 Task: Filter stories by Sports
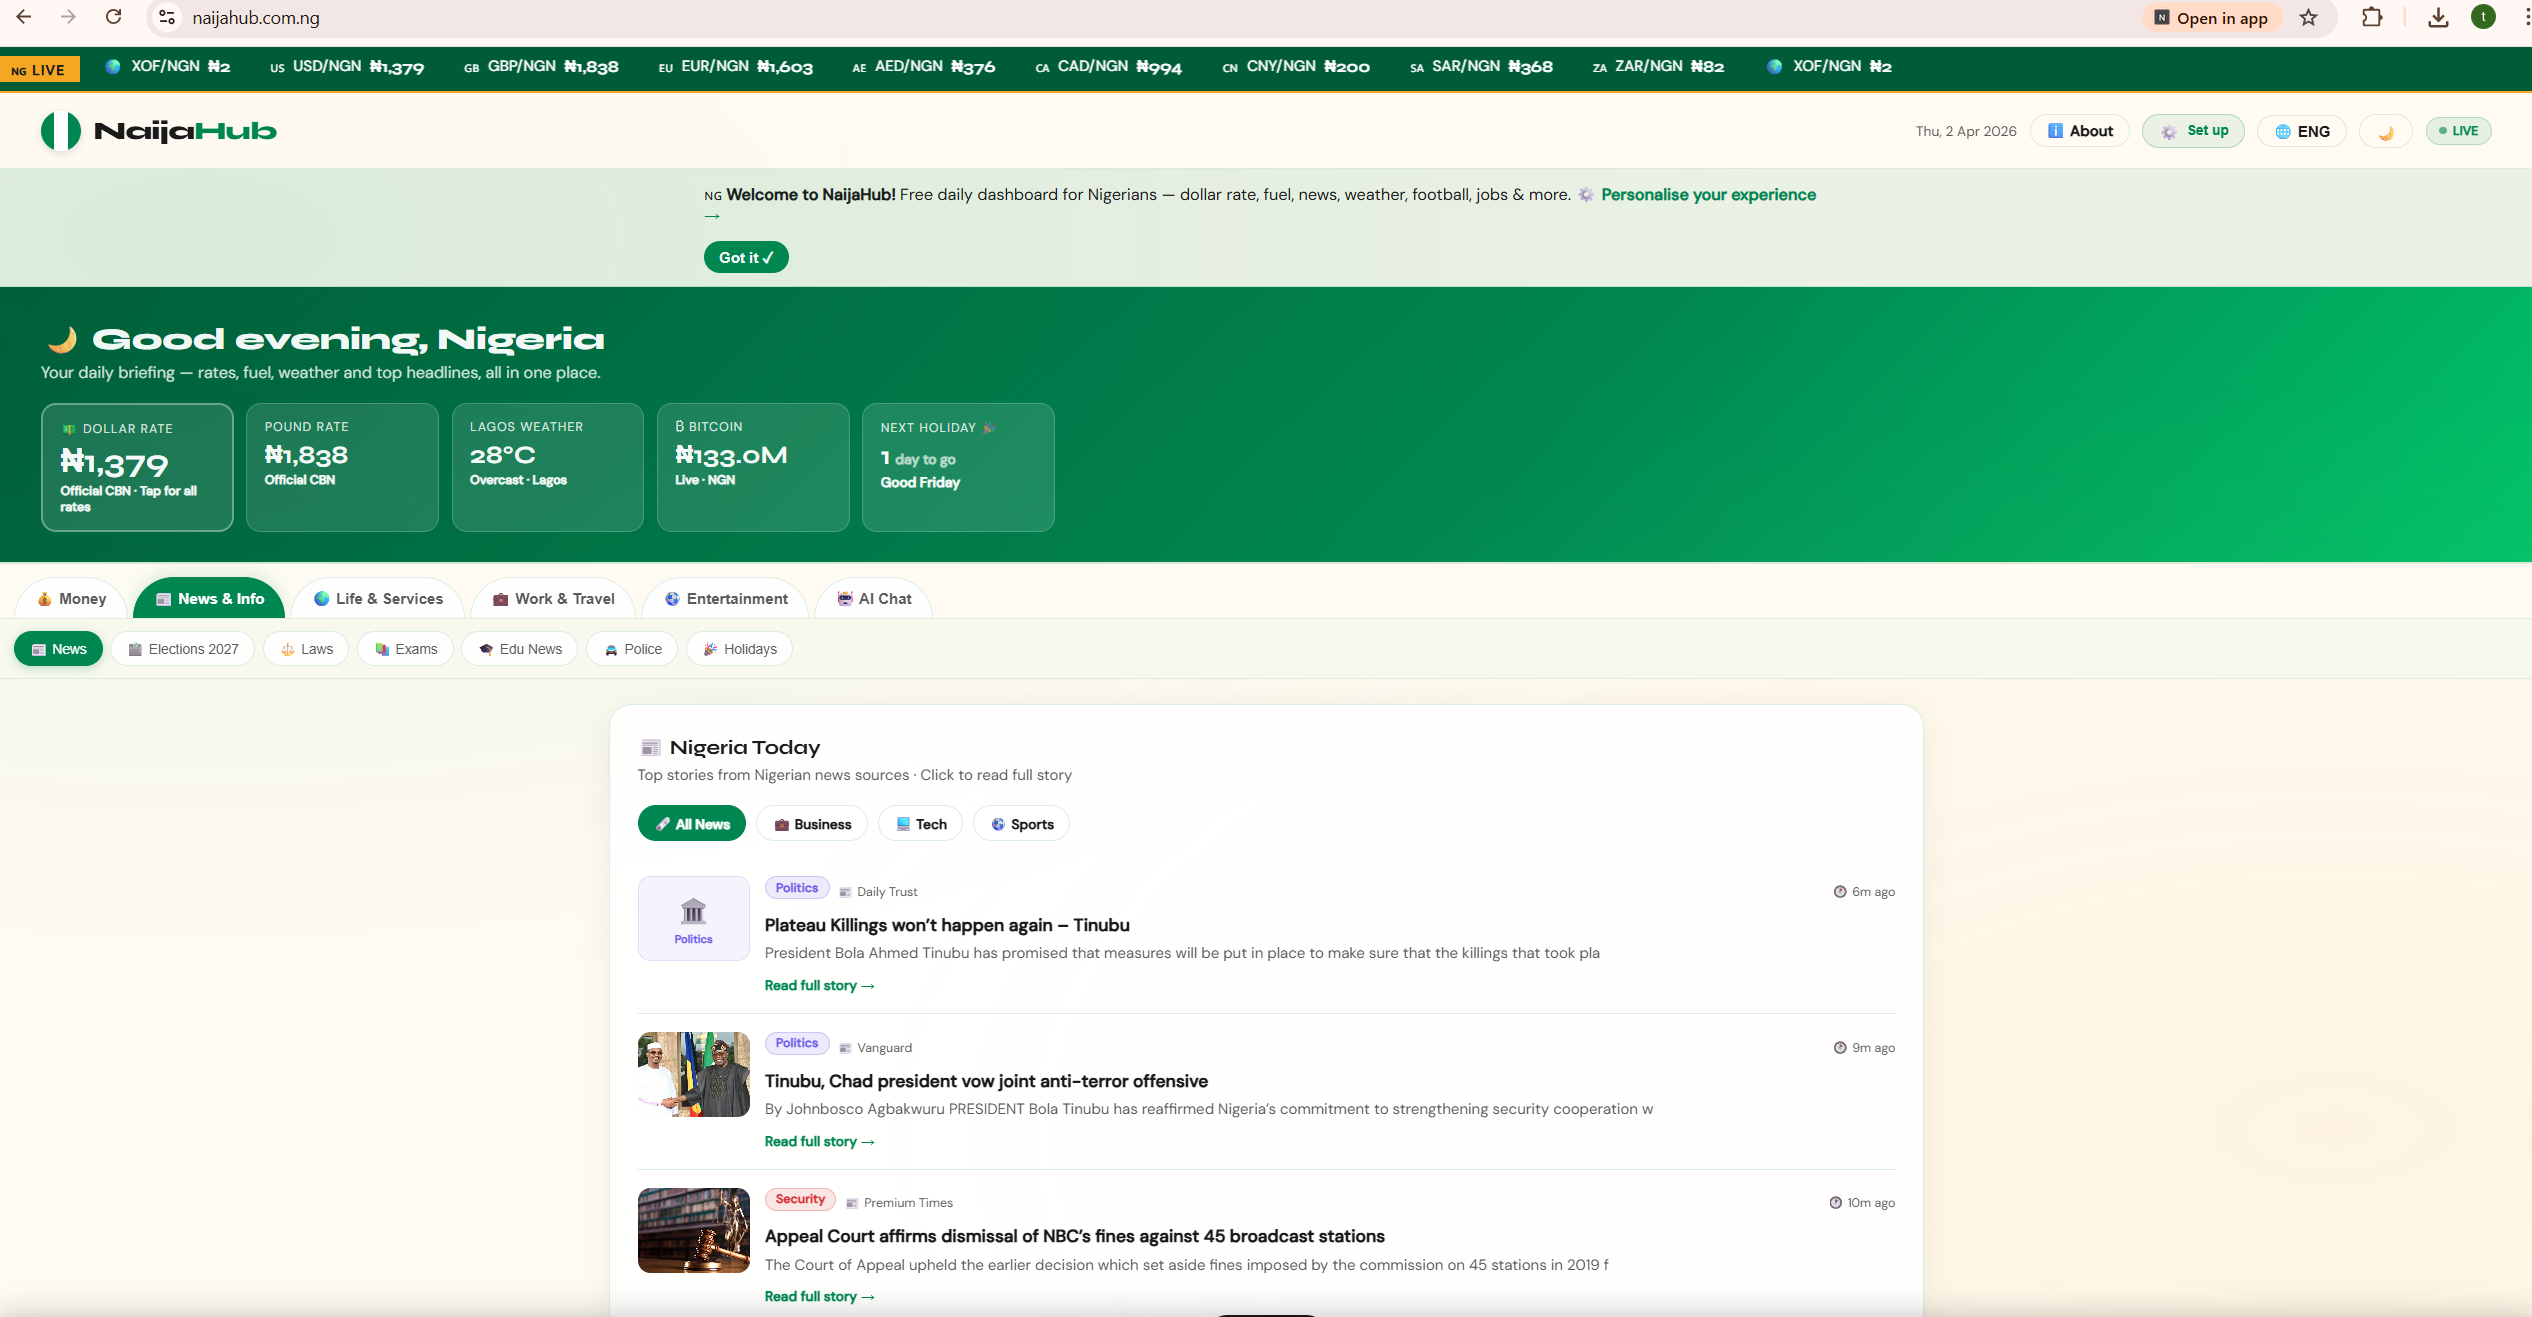tap(1021, 824)
